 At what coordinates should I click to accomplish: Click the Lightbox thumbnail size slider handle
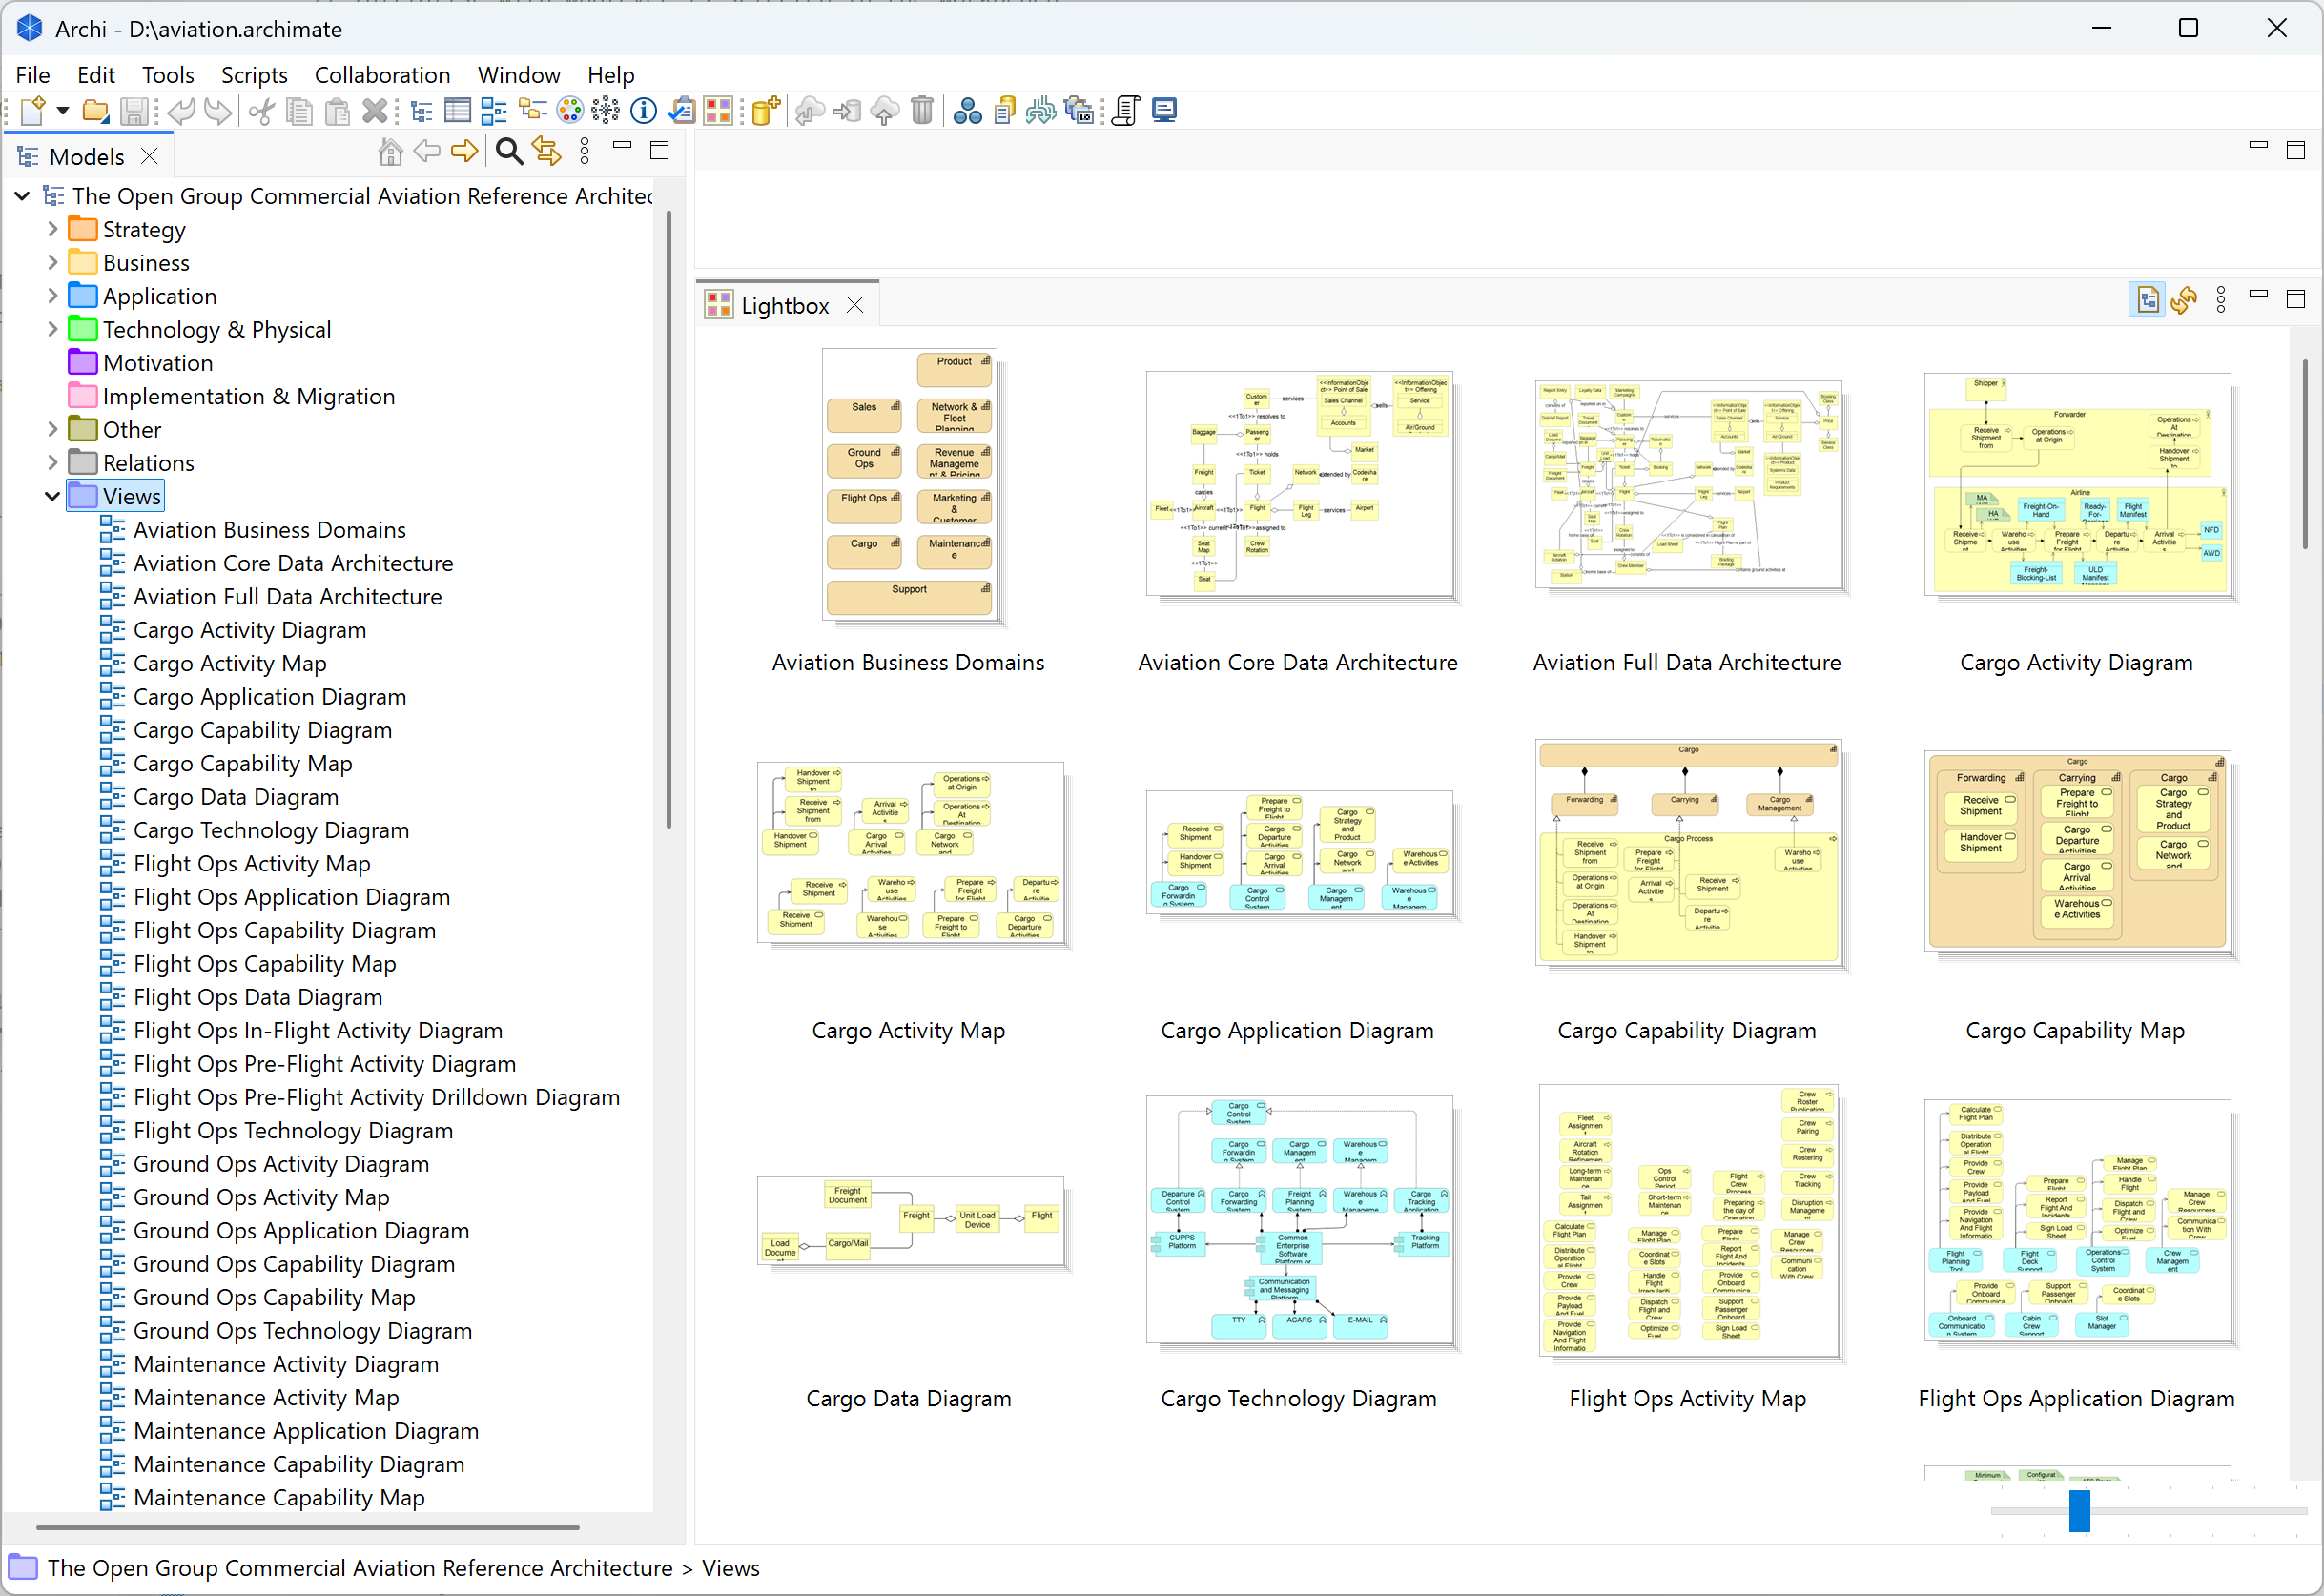point(2079,1510)
